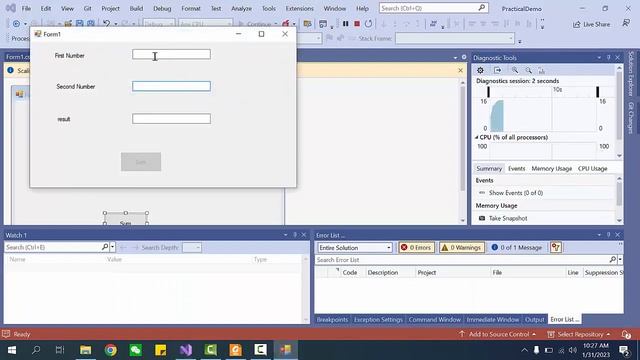Open Diagnostic Tools settings gear
Viewport: 640px width, 360px height.
click(x=480, y=70)
